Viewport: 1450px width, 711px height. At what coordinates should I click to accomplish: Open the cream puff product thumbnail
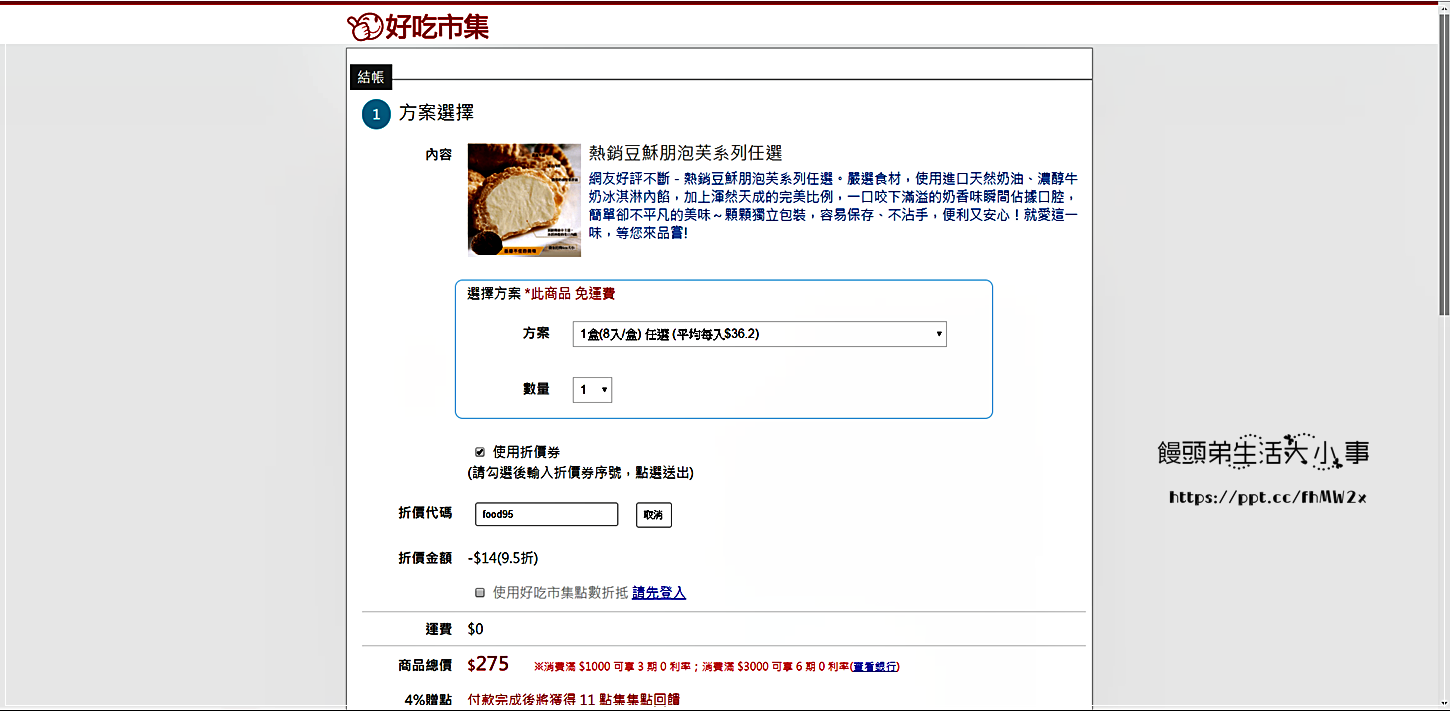coord(524,200)
